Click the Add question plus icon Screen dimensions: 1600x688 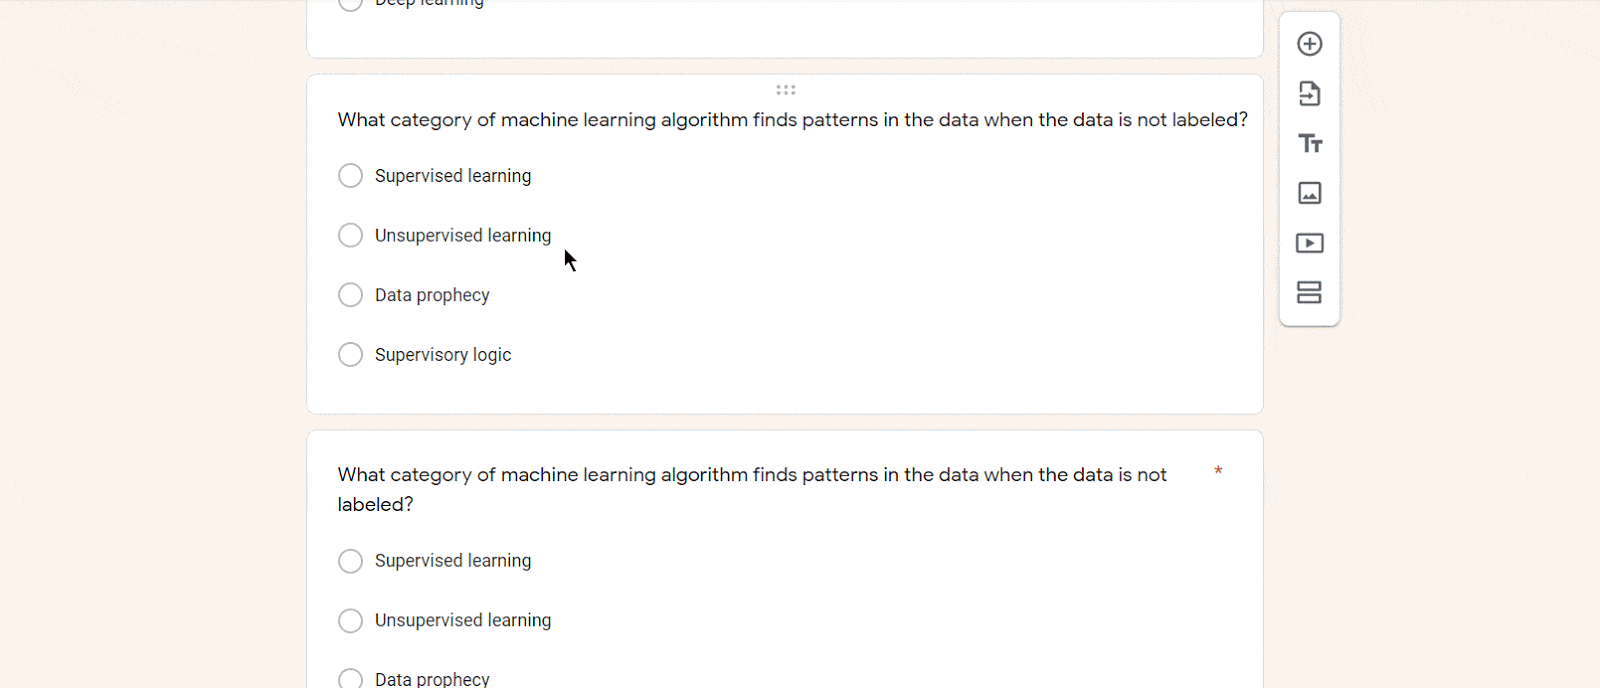1309,44
